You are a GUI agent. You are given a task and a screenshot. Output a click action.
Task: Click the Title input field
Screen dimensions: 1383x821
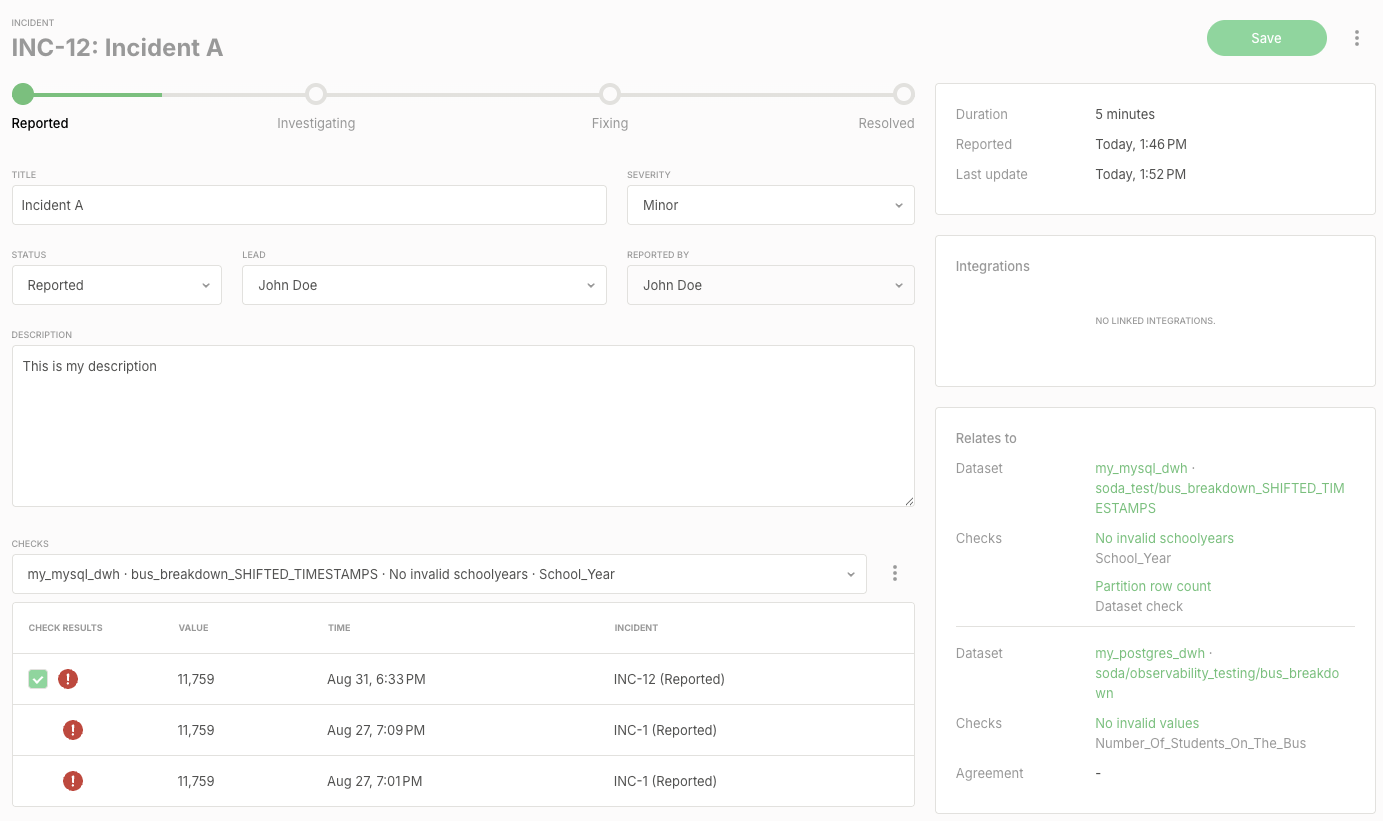pos(309,205)
